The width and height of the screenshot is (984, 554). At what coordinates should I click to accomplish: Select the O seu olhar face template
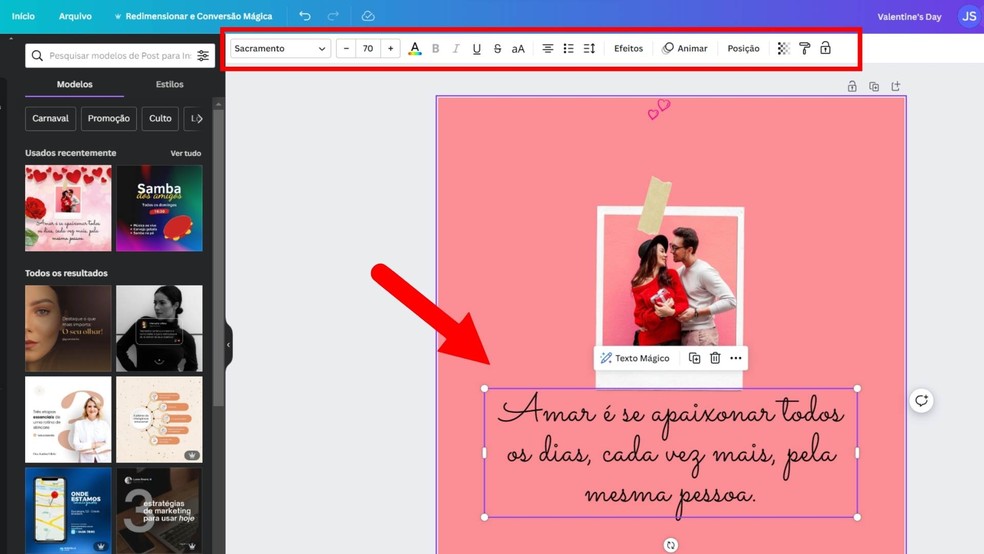tap(68, 328)
